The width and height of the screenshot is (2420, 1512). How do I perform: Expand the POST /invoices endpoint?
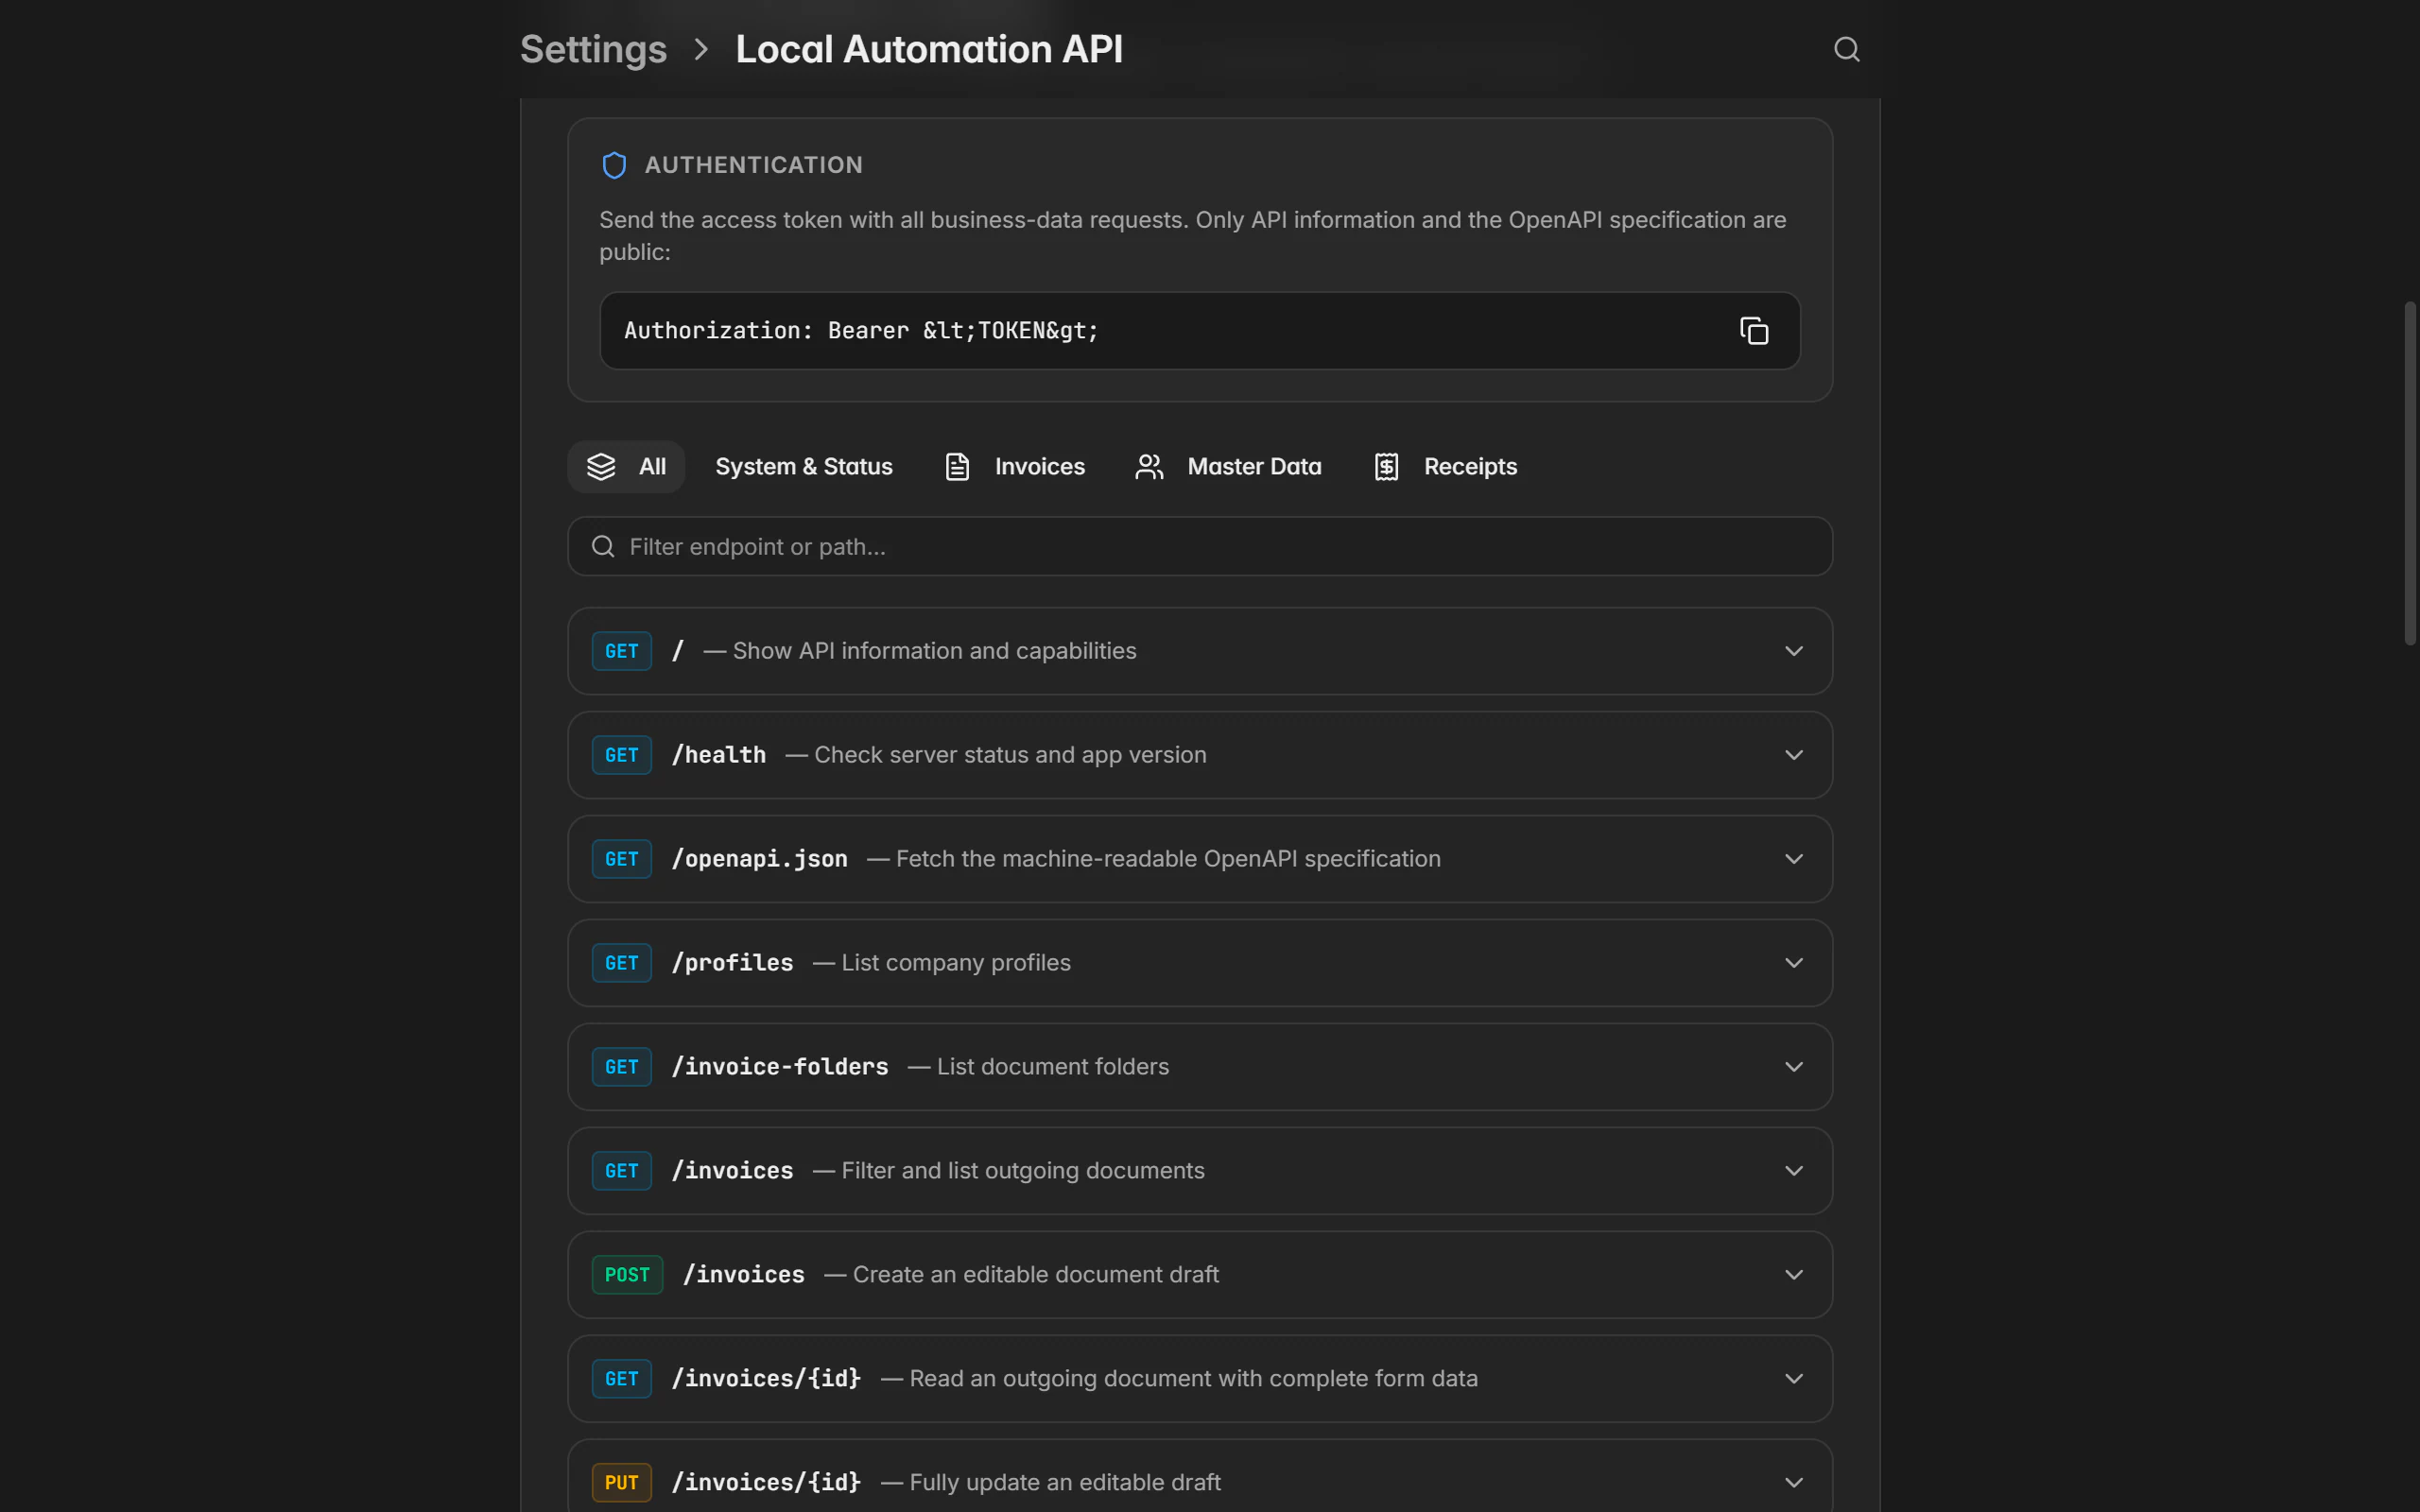(1200, 1275)
